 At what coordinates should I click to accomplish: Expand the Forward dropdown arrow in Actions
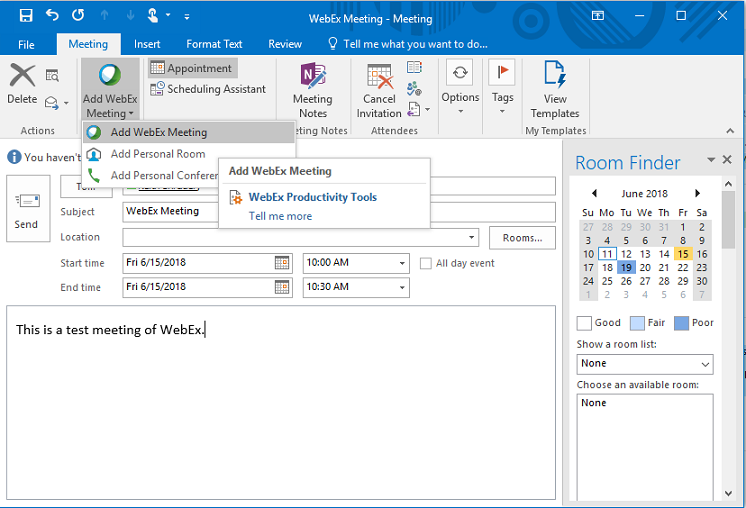pos(66,103)
